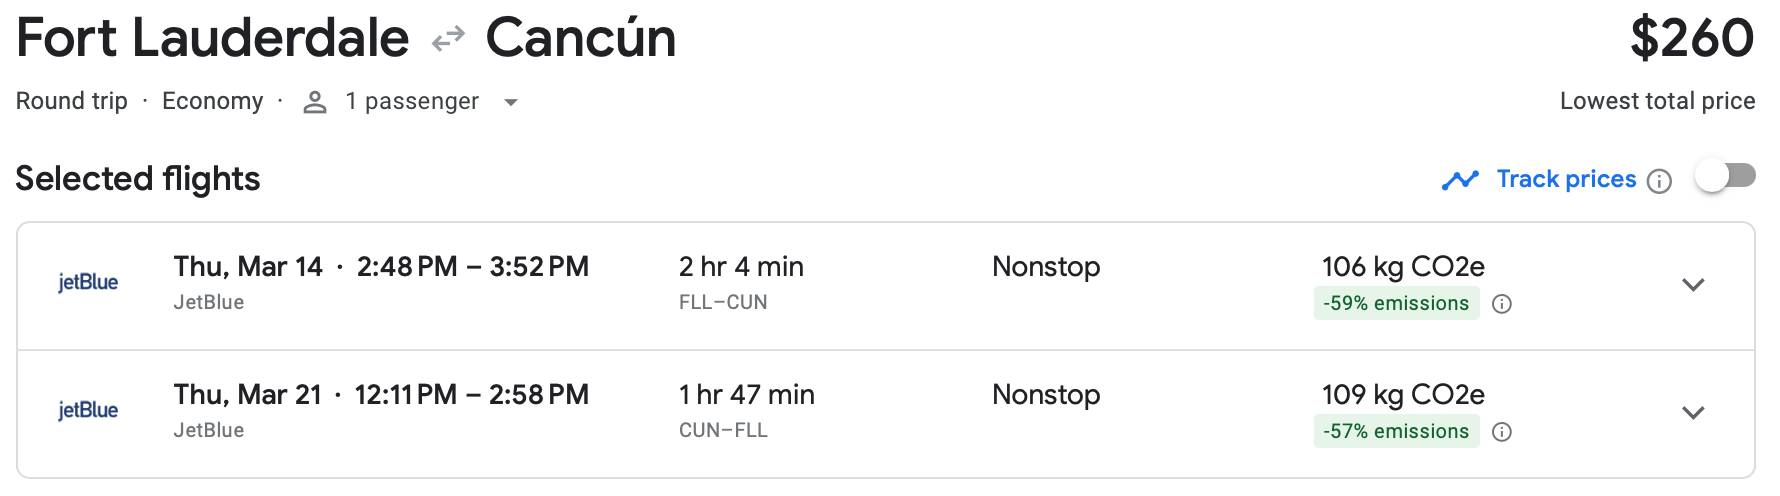Click the Track prices chart icon

(x=1460, y=180)
